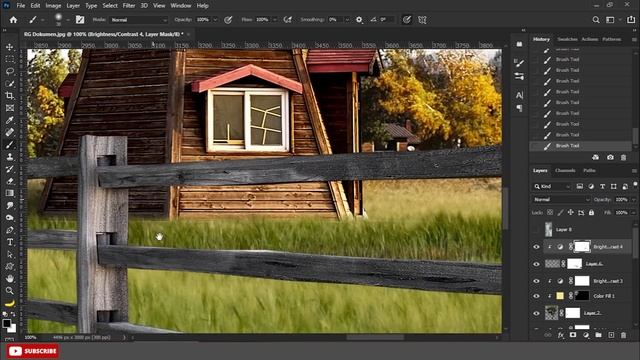Screen dimensions: 640x360
Task: Switch to the Swatches tab
Action: pos(567,39)
